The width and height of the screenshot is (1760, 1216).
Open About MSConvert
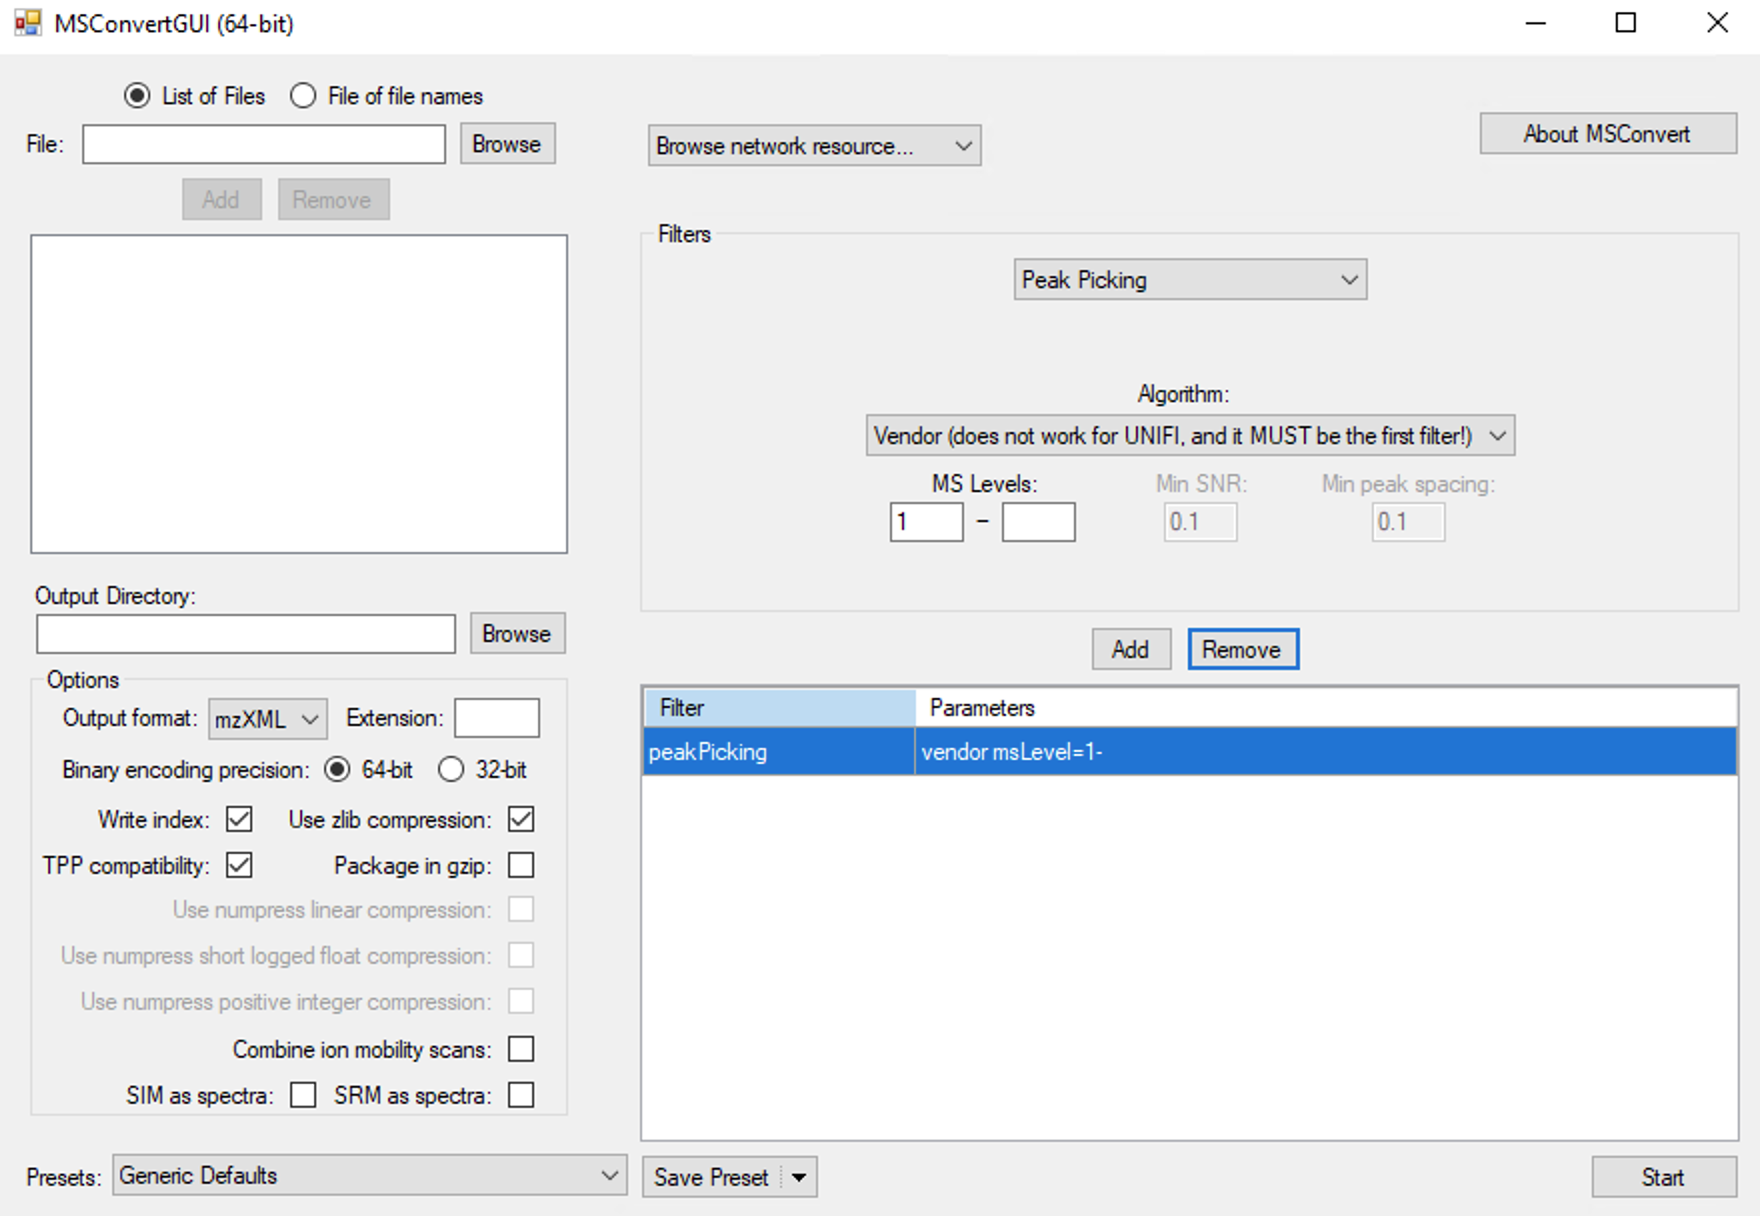[1608, 134]
